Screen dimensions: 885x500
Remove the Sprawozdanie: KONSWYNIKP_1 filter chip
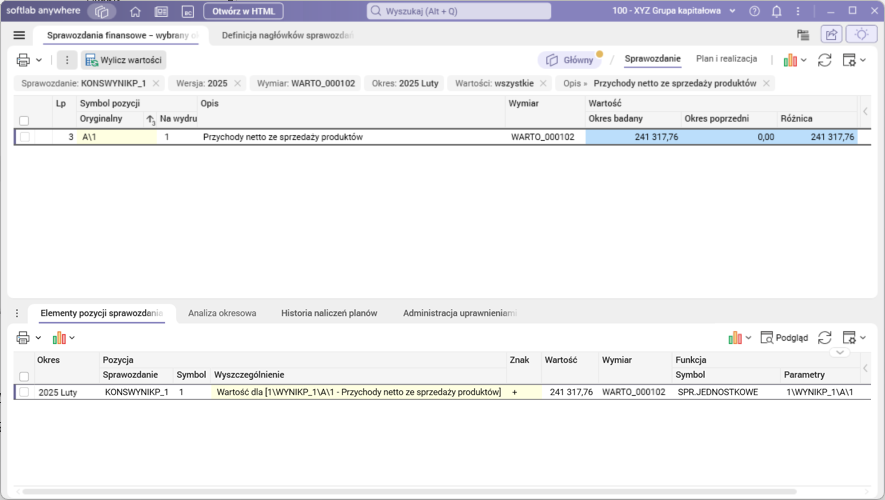[x=156, y=84]
